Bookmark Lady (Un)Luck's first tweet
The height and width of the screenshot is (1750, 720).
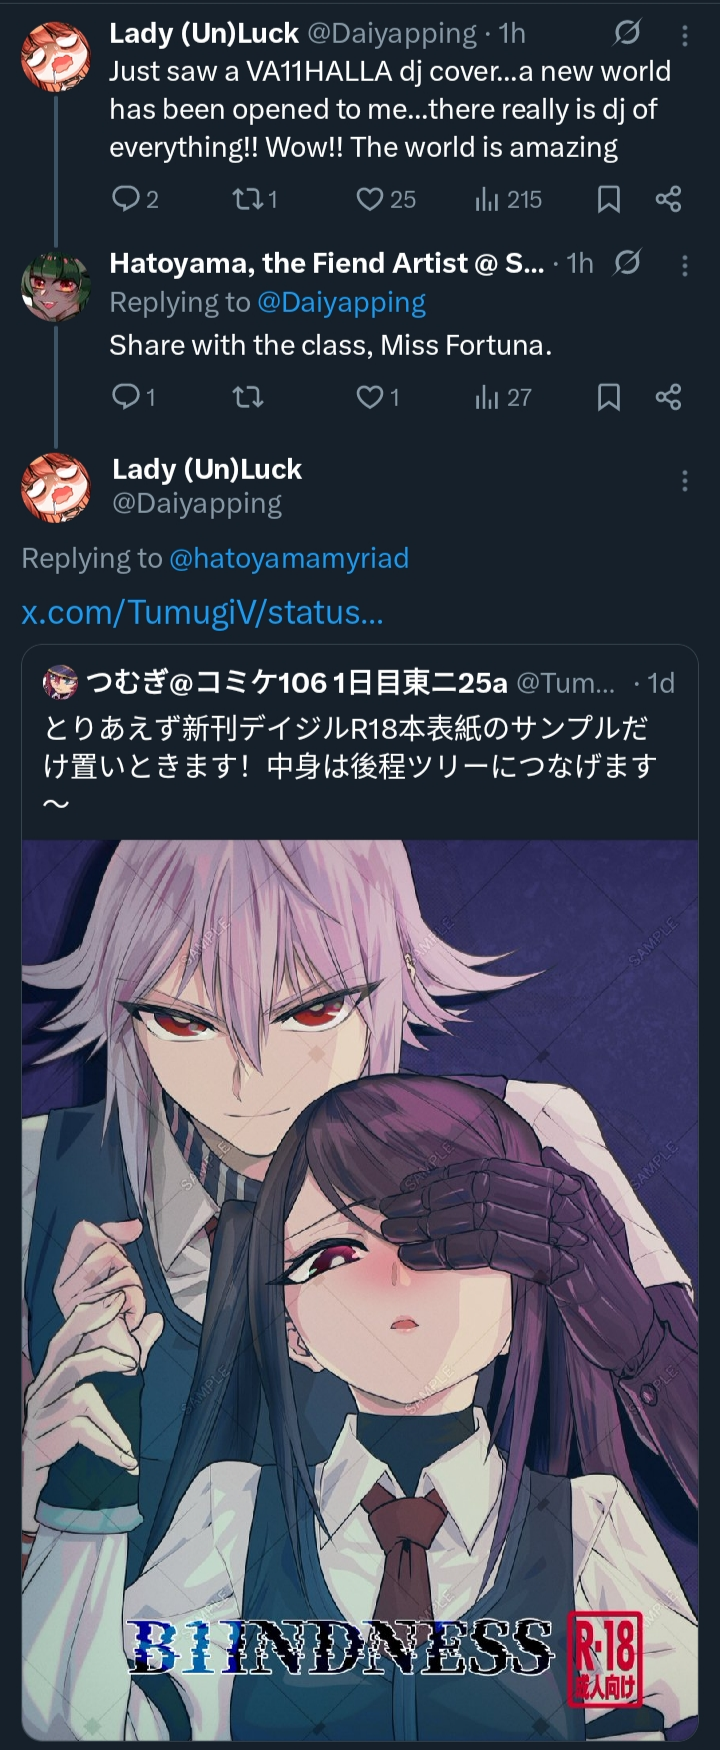point(608,199)
